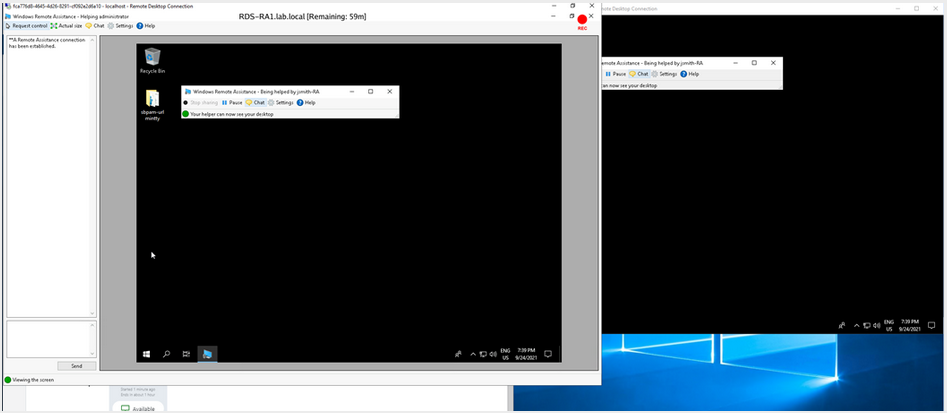Image resolution: width=947 pixels, height=413 pixels.
Task: Toggle Actual size in the helper toolbar
Action: 66,26
